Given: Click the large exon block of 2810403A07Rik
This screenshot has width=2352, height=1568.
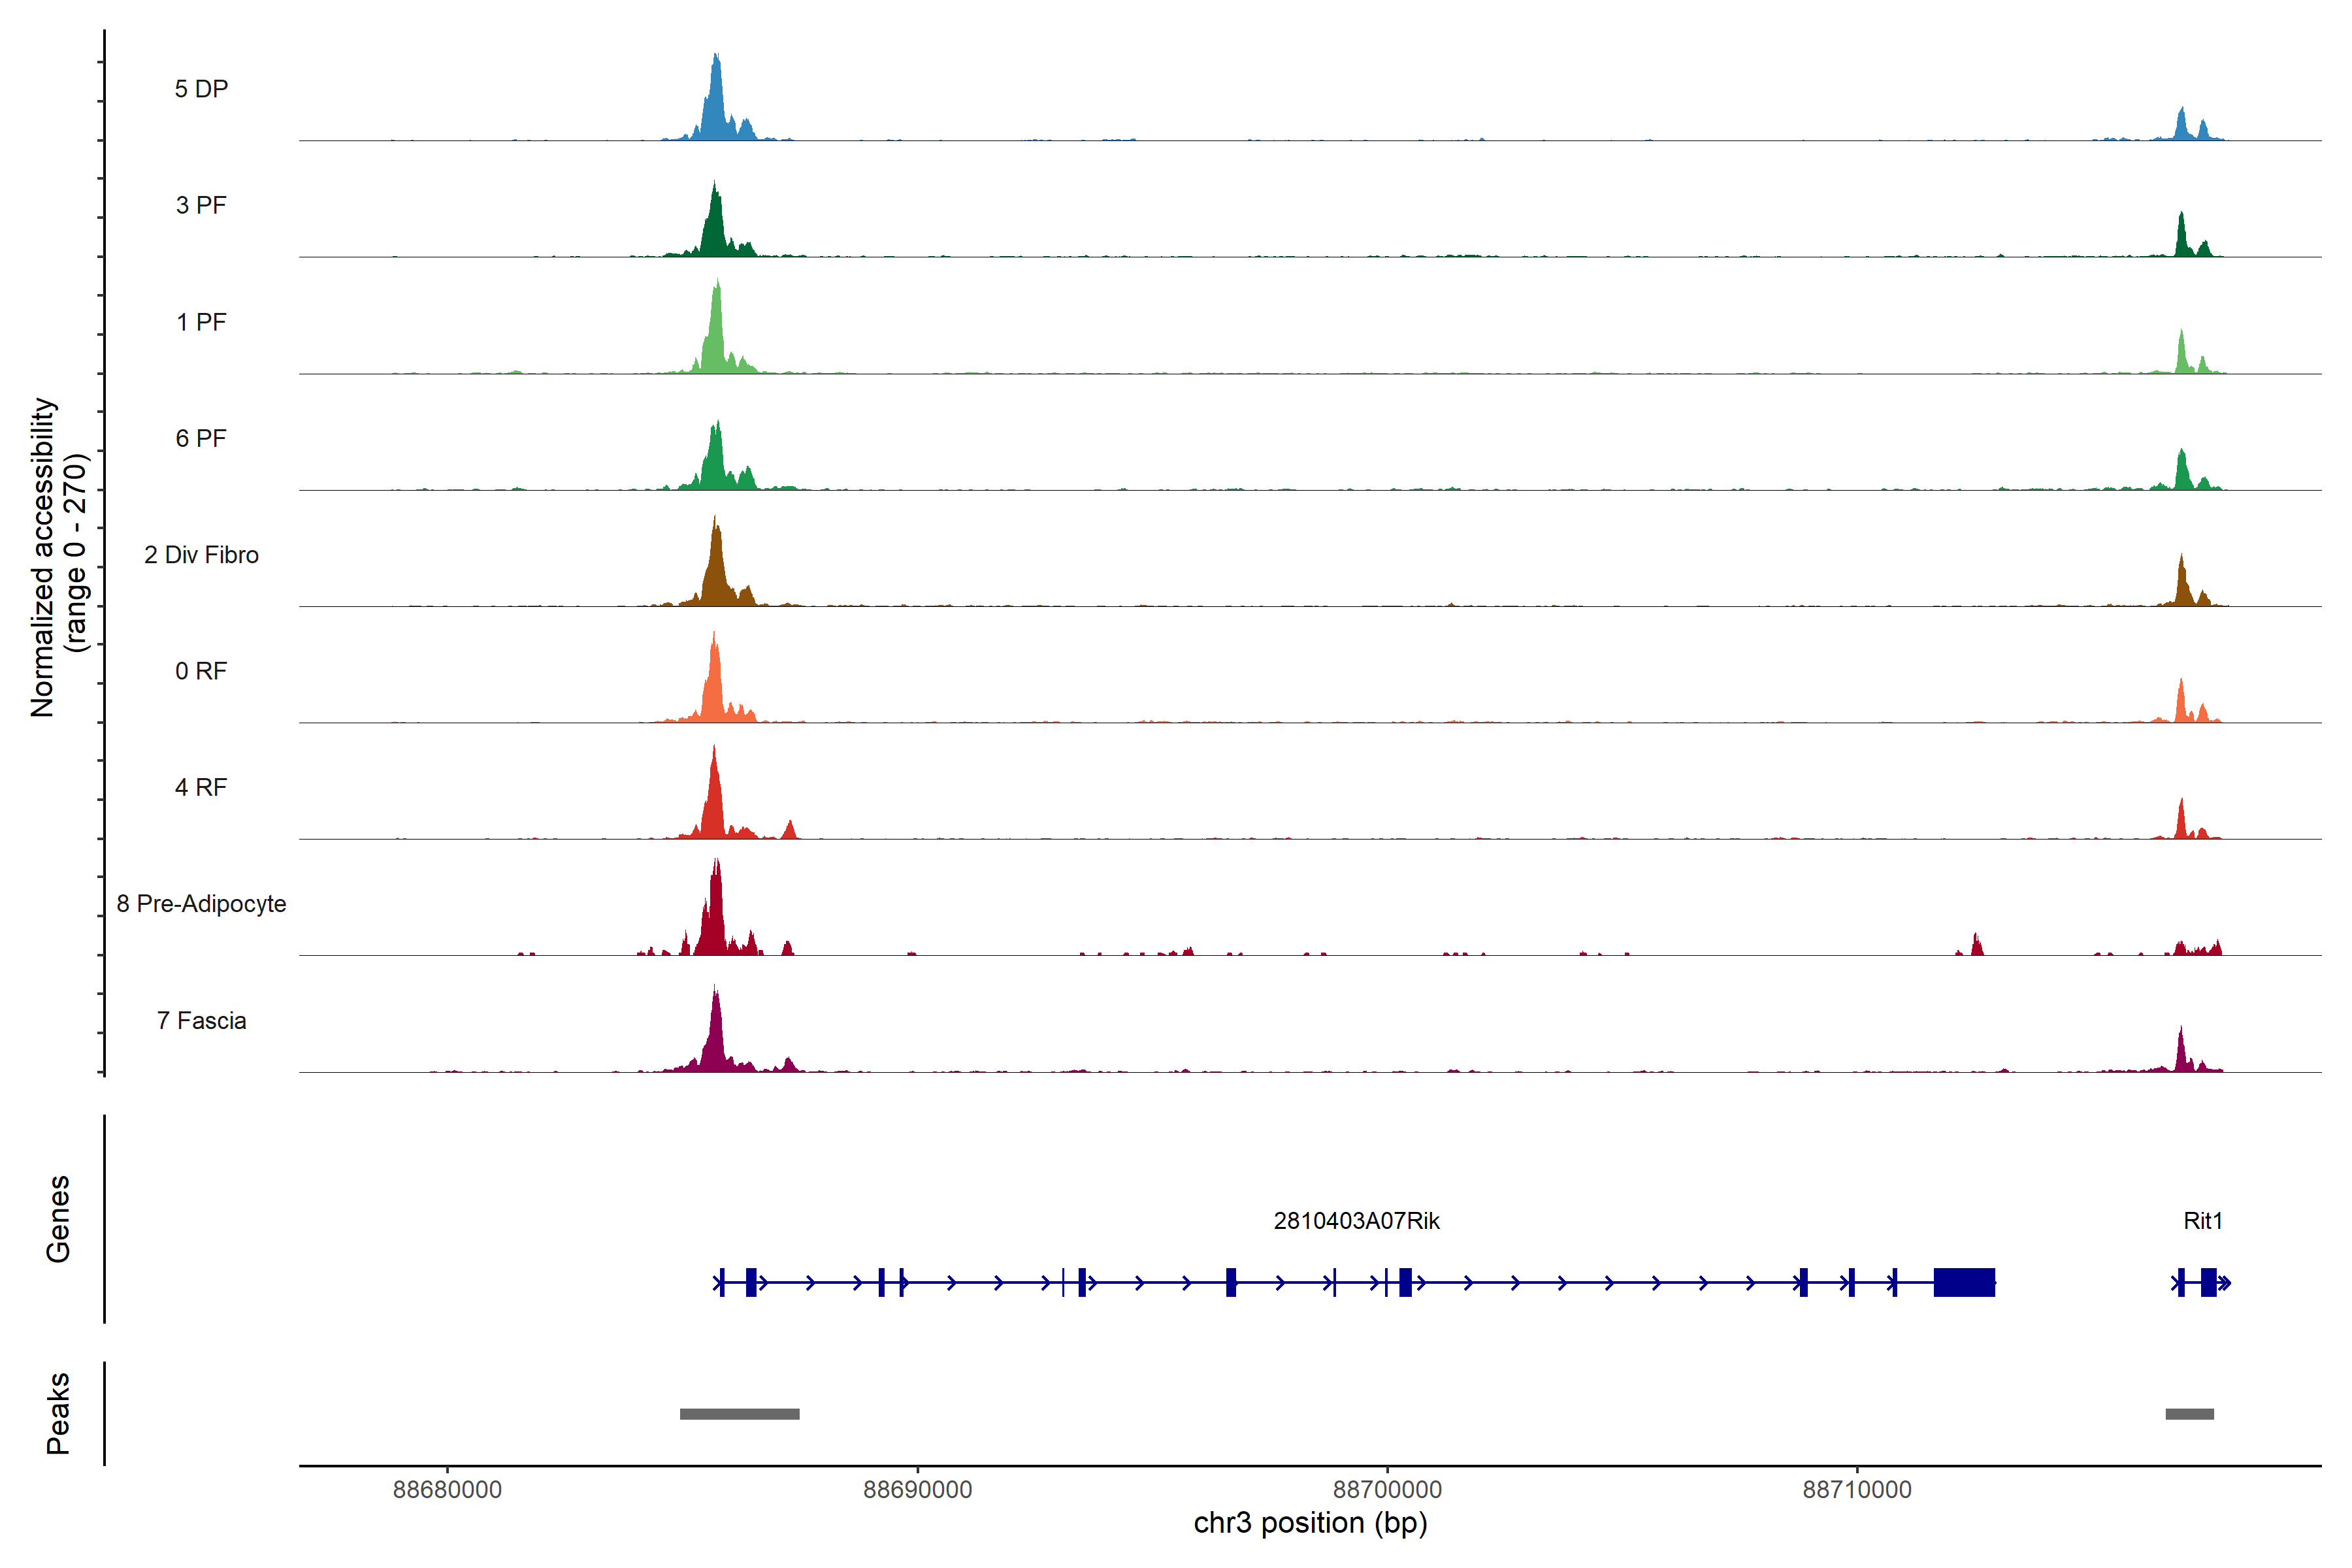Looking at the screenshot, I should [x=1964, y=1282].
